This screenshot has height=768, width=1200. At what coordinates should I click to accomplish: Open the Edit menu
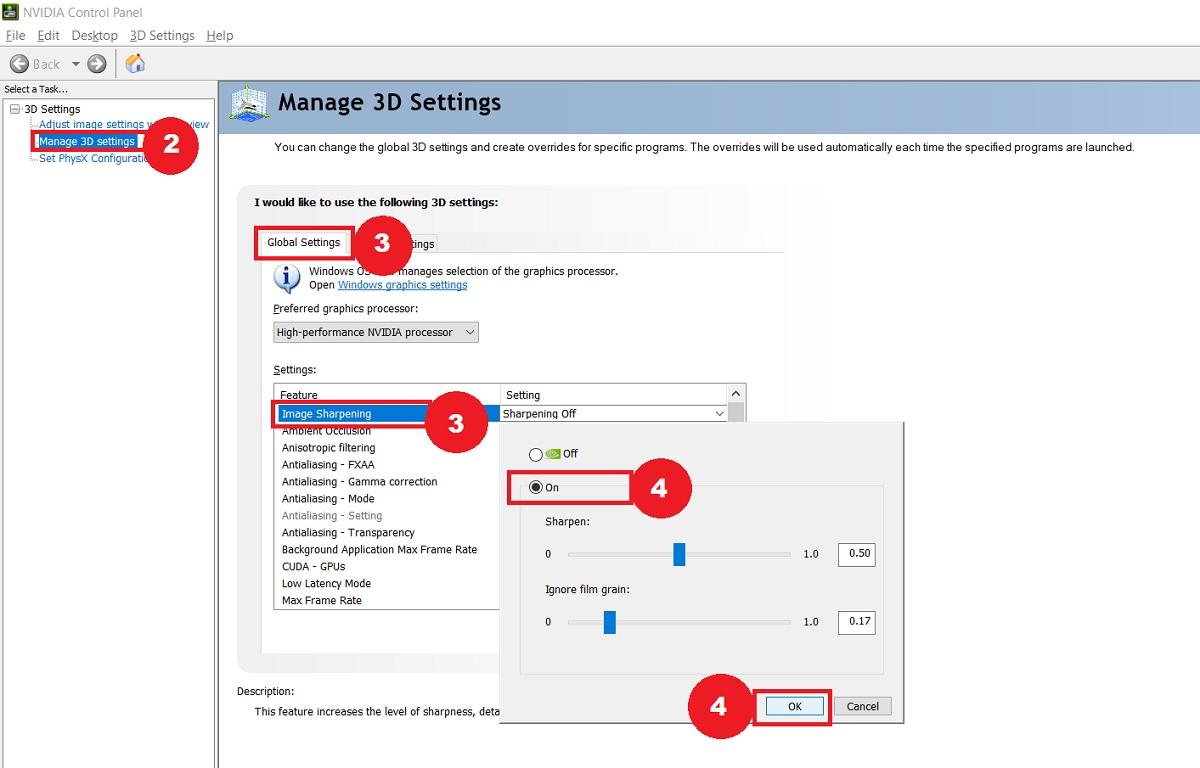[48, 35]
